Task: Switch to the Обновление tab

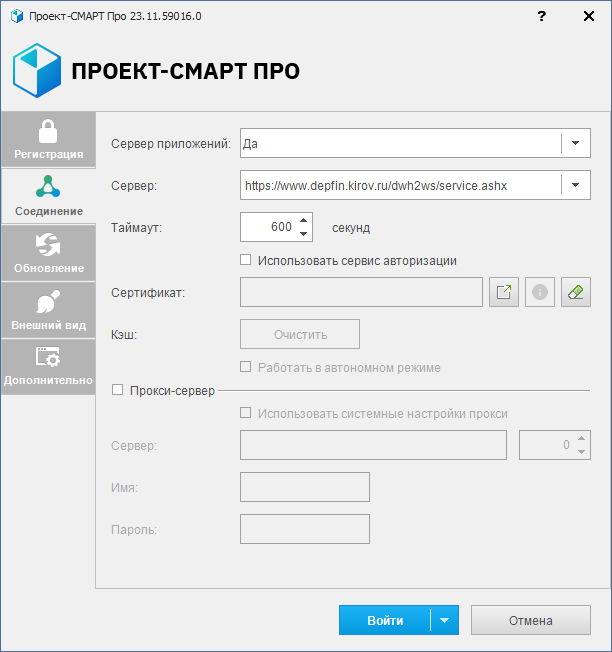Action: [48, 253]
